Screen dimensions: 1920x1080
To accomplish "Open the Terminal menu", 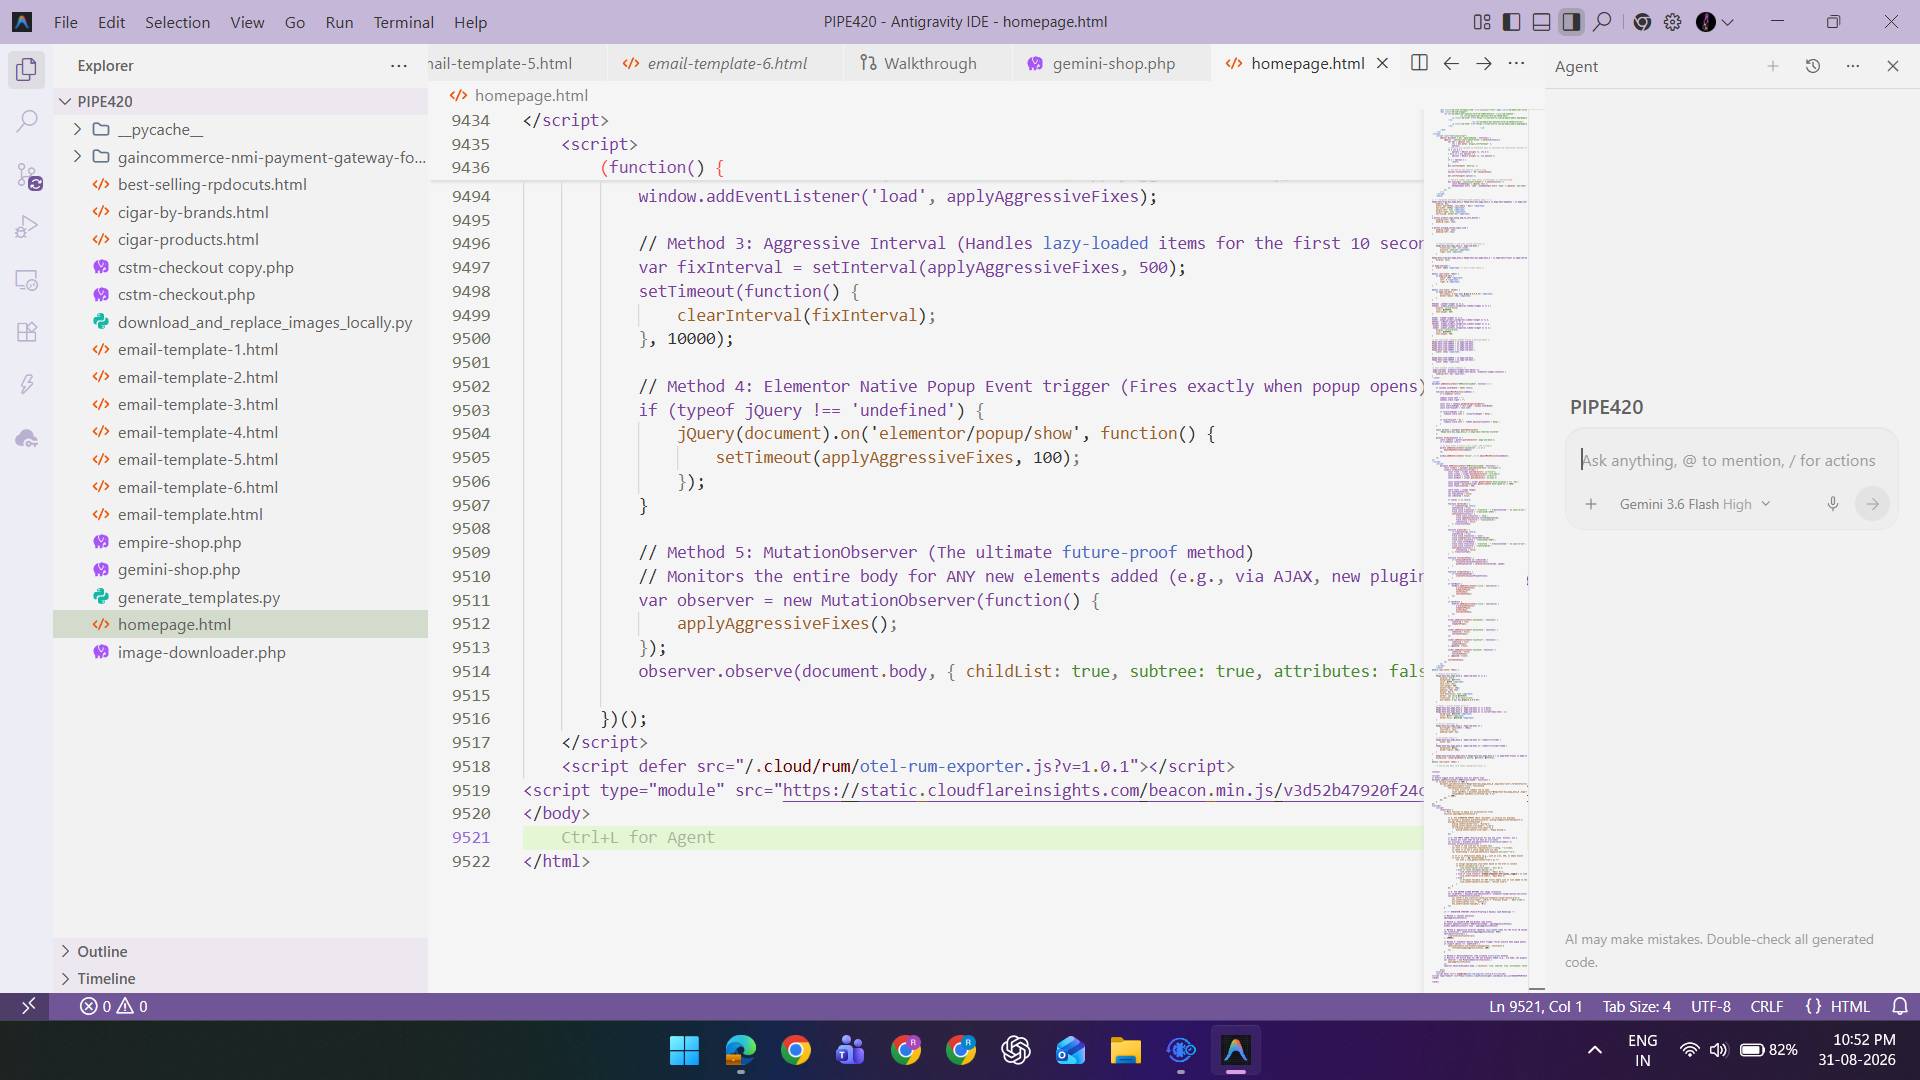I will click(x=403, y=22).
